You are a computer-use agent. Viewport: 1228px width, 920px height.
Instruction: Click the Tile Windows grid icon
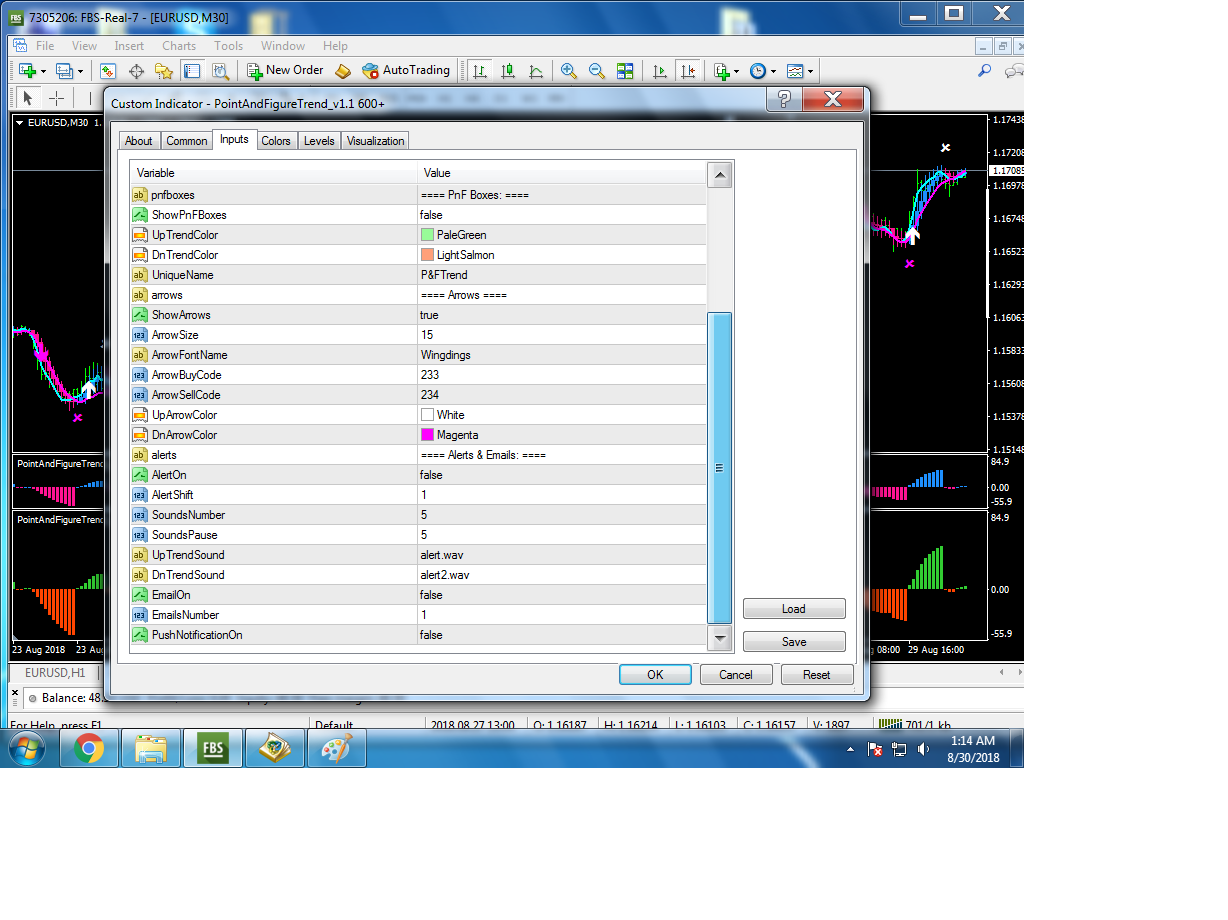point(625,71)
